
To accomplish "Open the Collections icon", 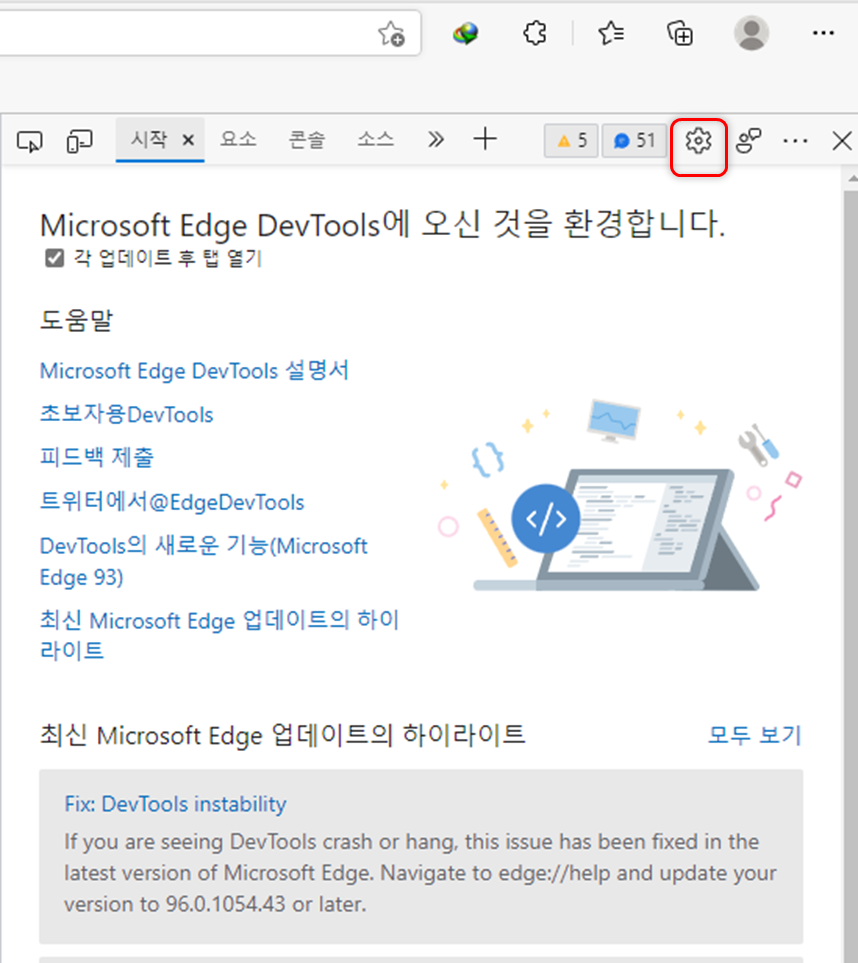I will 680,33.
